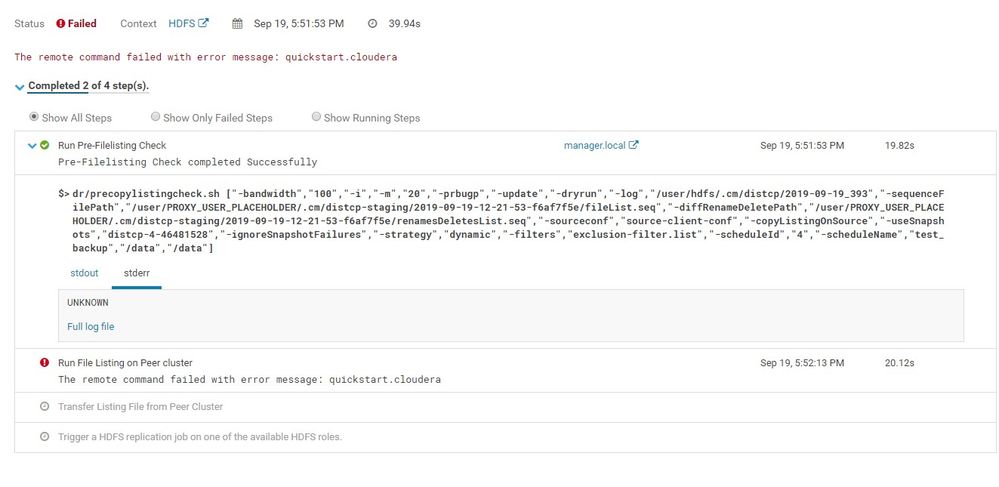Collapse the Completed 2 of 4 steps chevron
This screenshot has width=999, height=487.
(x=20, y=87)
